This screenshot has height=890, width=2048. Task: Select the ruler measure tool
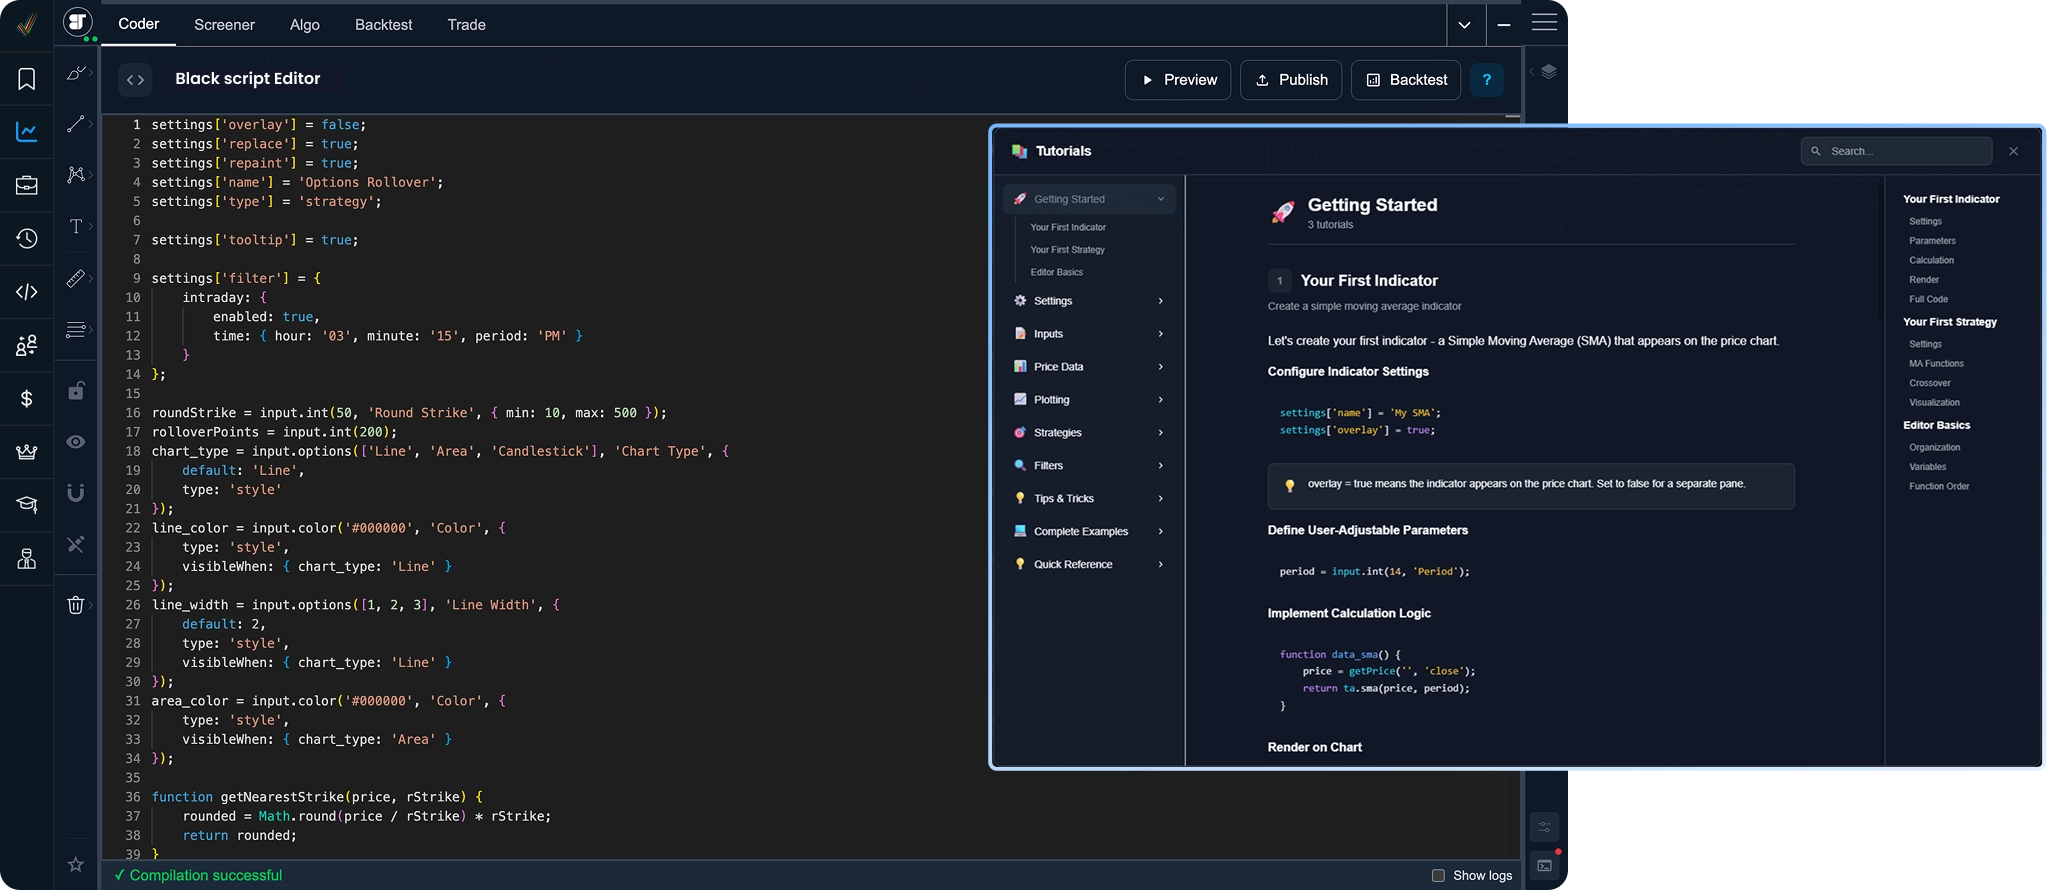pos(76,279)
